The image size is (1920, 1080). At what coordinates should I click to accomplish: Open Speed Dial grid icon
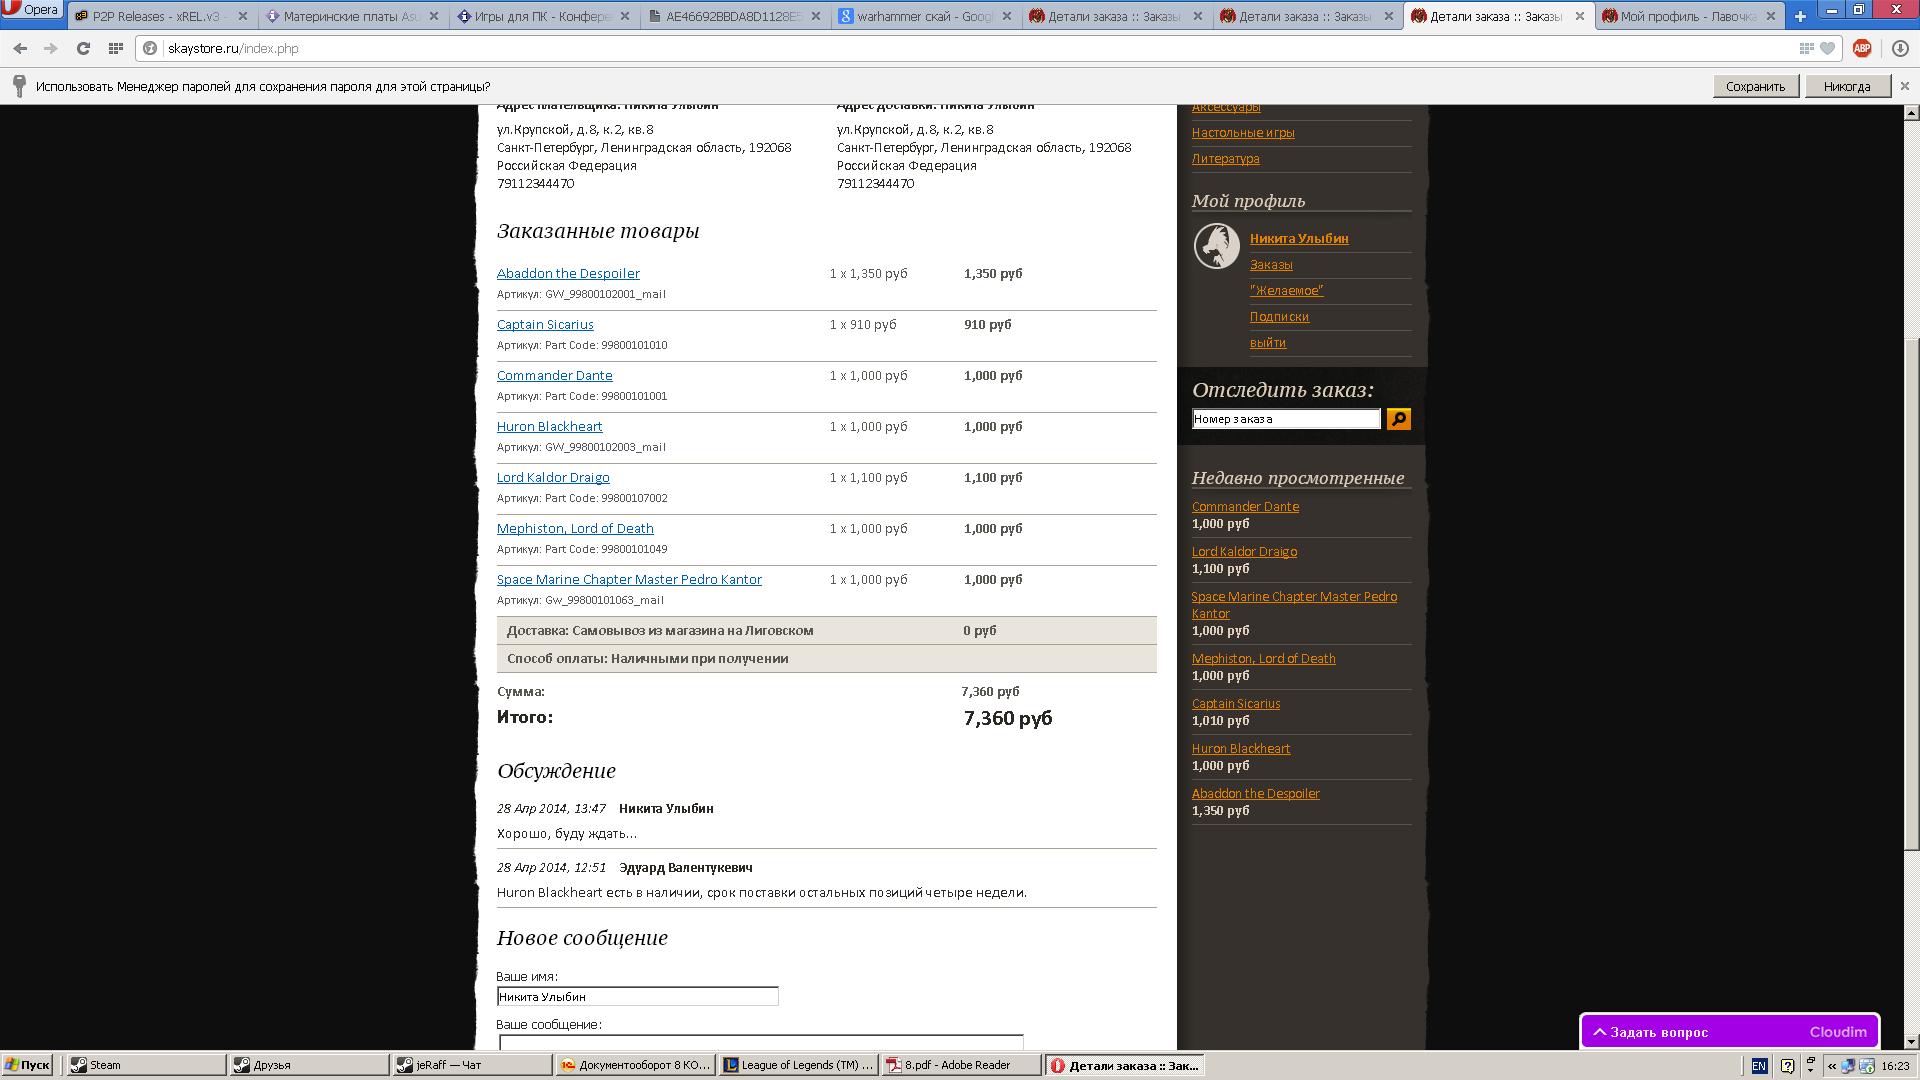tap(115, 48)
